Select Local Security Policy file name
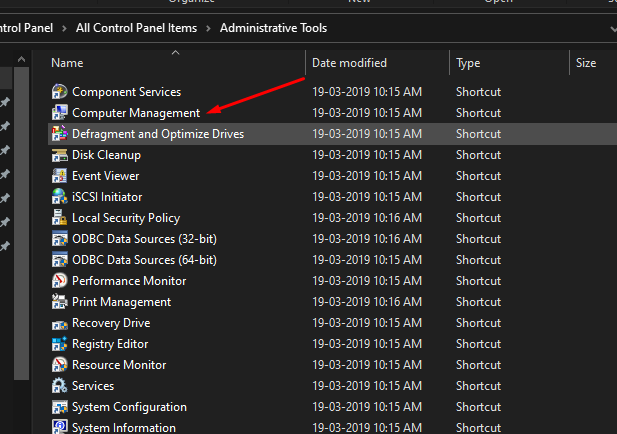Screen dimensions: 617x434 (x=126, y=218)
